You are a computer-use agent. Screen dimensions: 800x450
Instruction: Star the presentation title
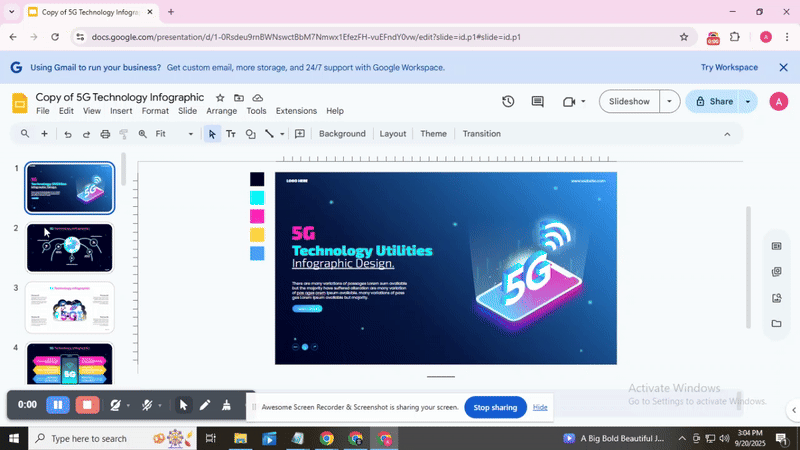pyautogui.click(x=220, y=98)
